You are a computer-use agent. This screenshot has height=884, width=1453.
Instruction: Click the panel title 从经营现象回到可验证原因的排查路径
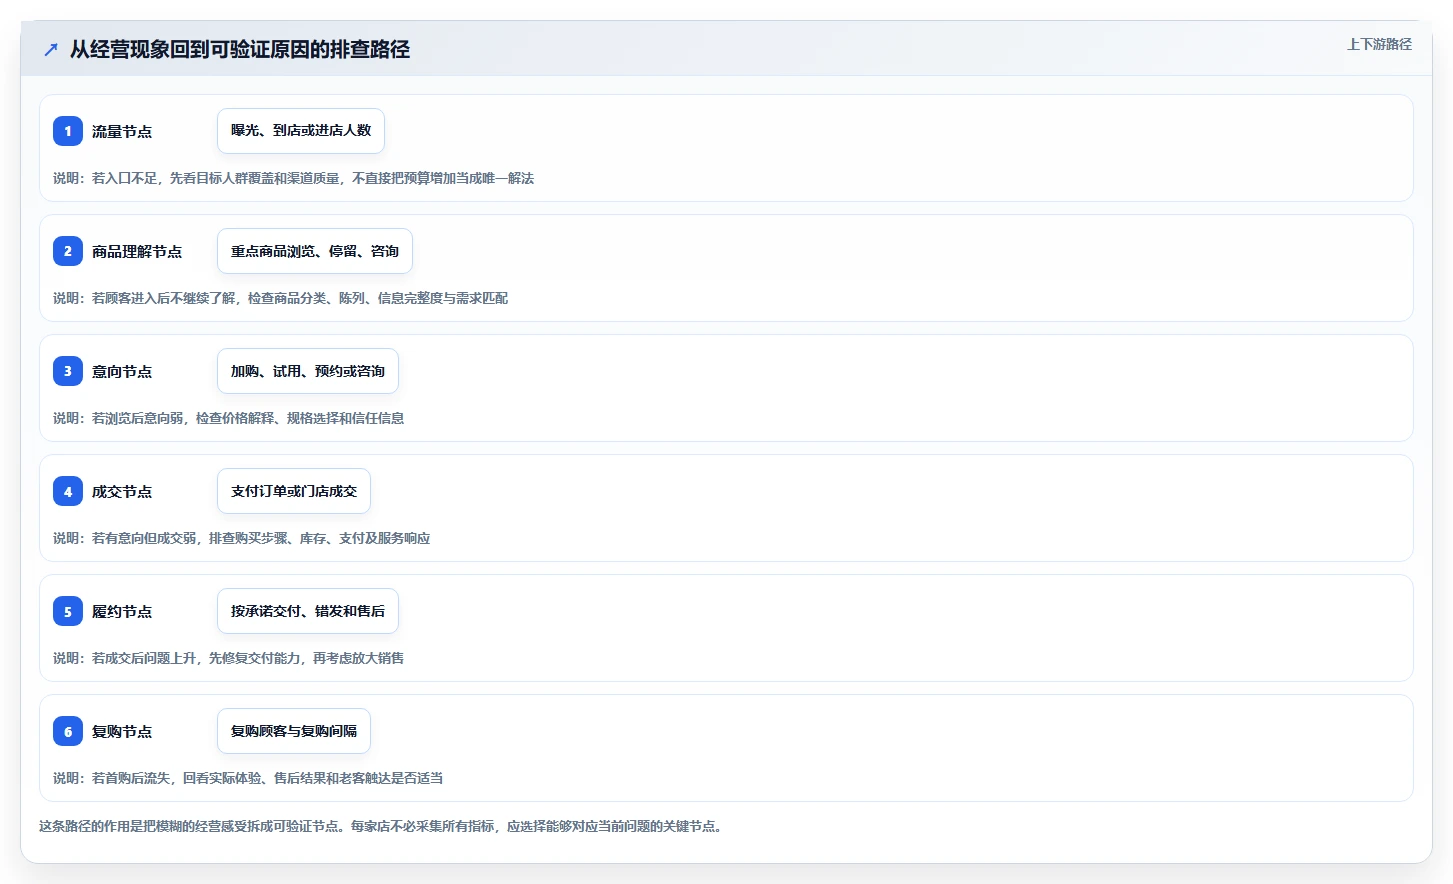pos(240,49)
